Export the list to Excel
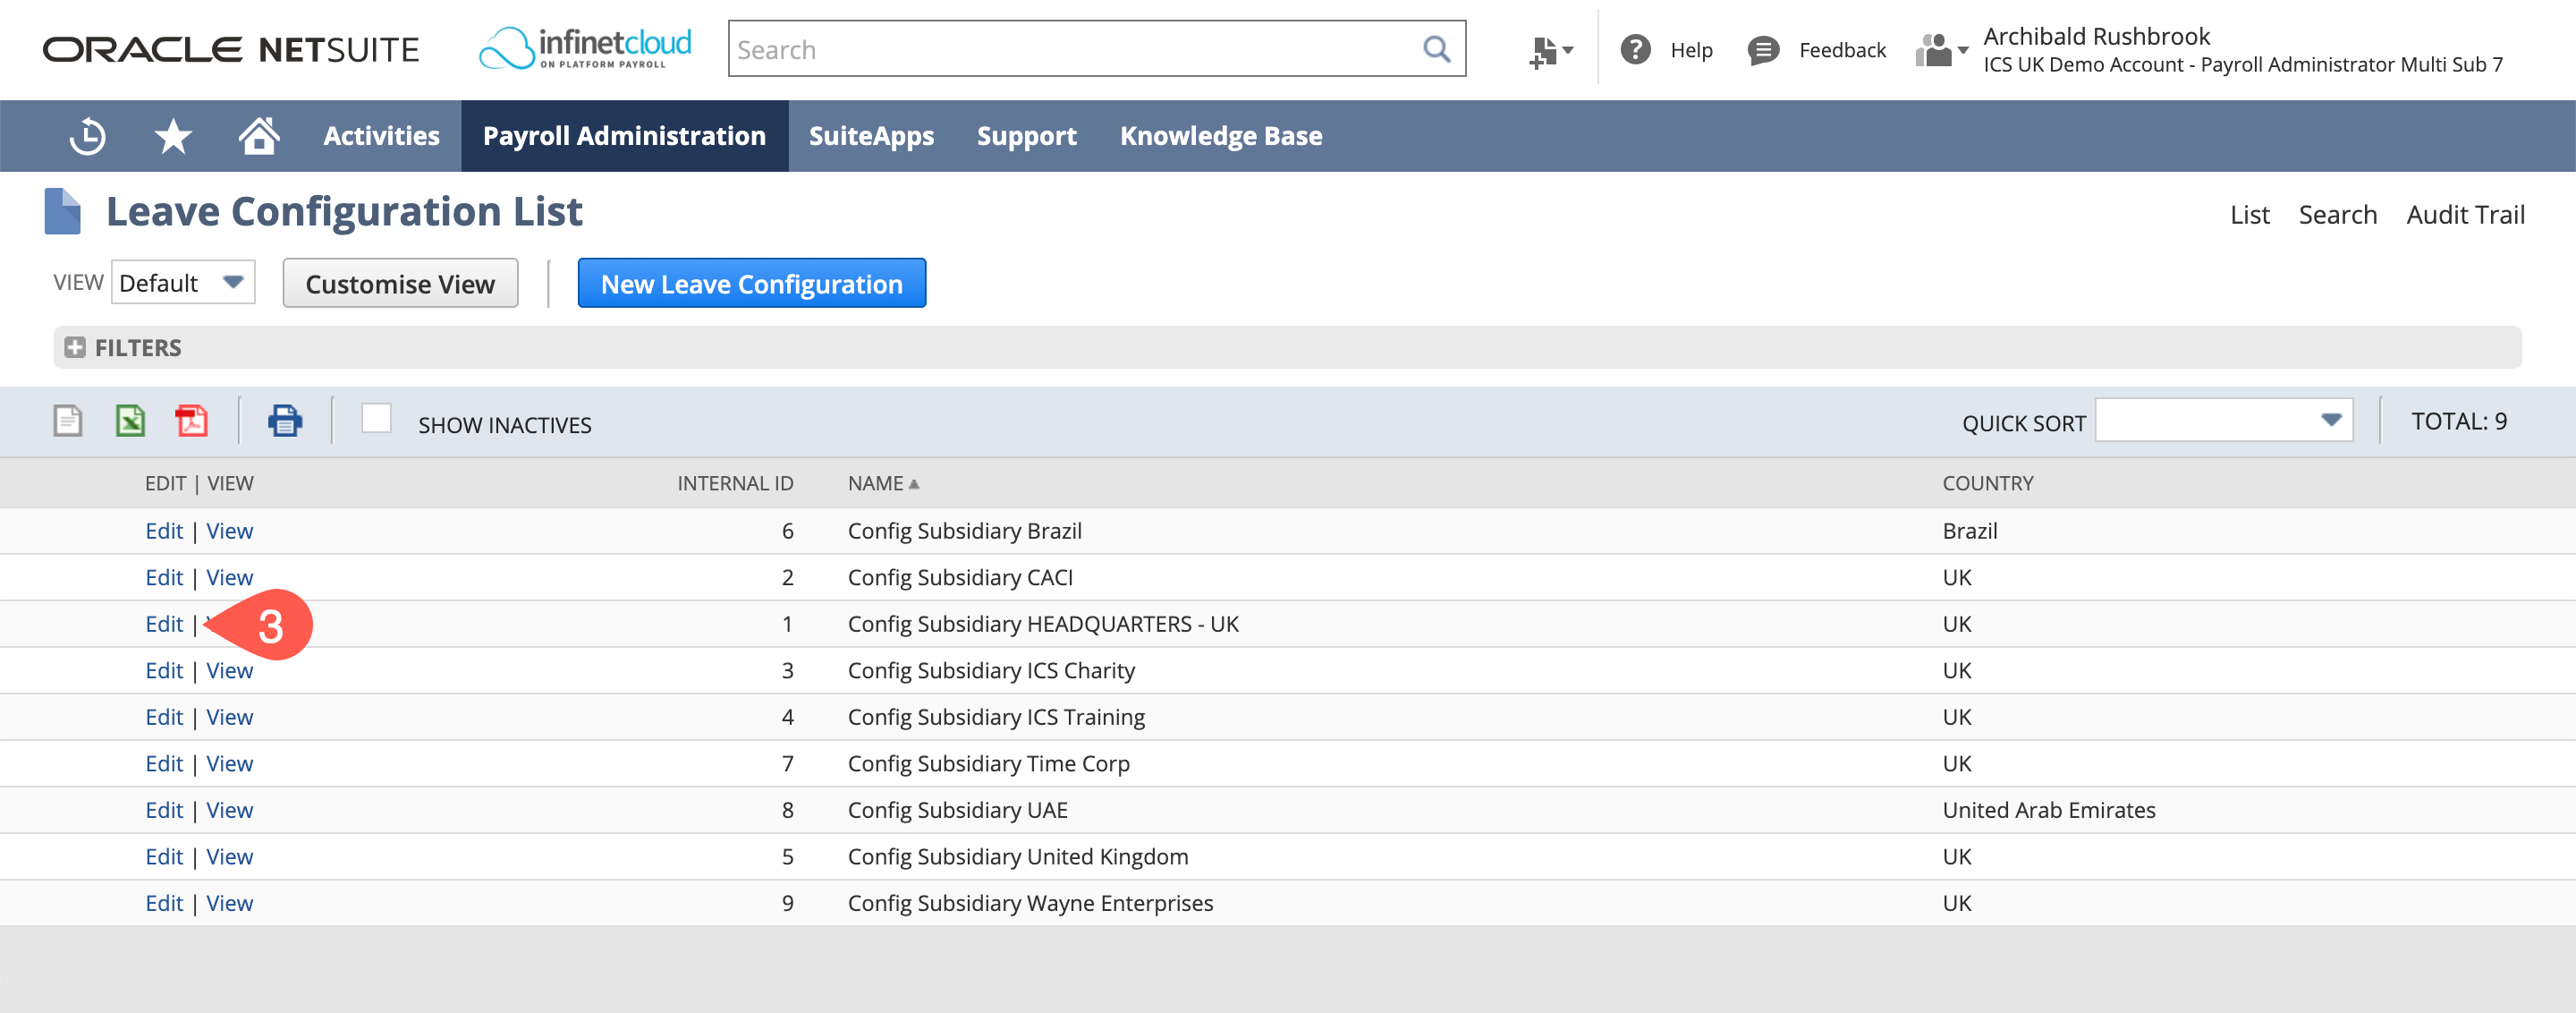The width and height of the screenshot is (2576, 1013). (x=129, y=421)
